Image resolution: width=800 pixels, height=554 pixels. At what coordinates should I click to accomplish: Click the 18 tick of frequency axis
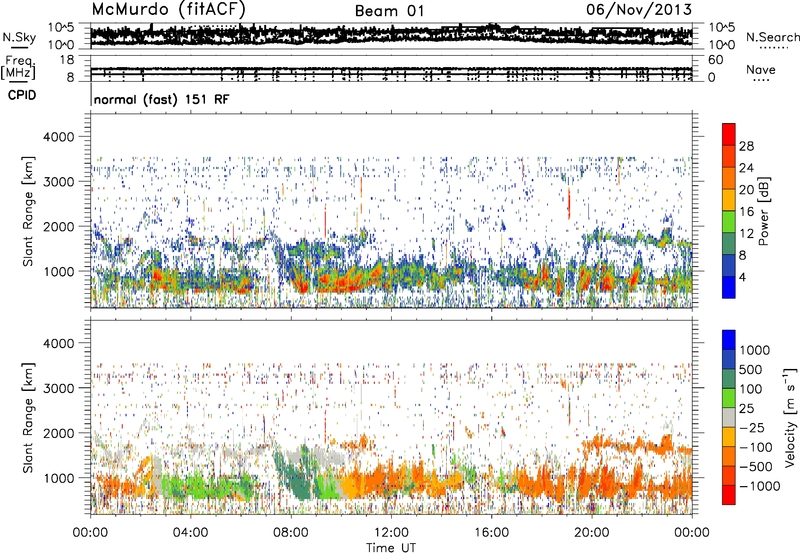pyautogui.click(x=67, y=60)
